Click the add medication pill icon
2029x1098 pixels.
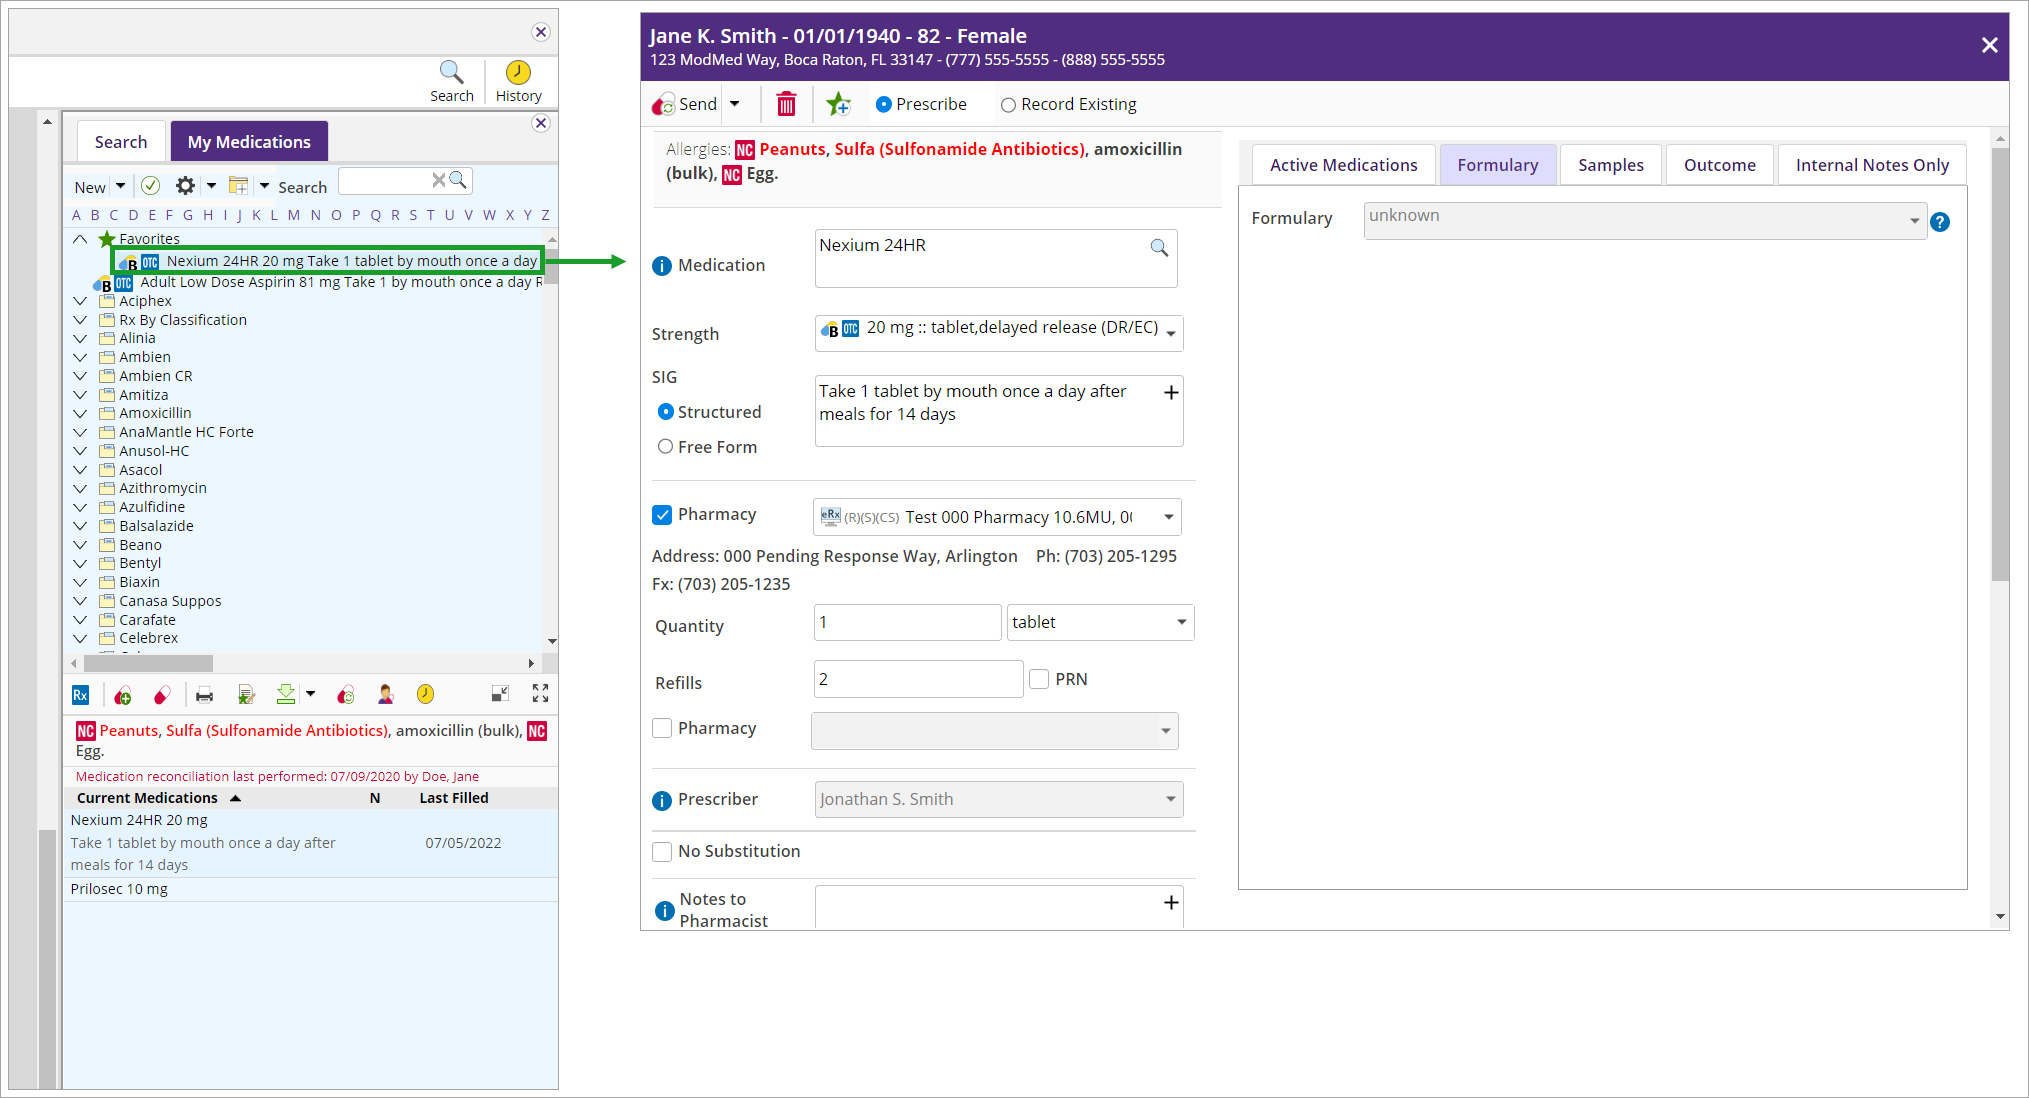coord(123,695)
